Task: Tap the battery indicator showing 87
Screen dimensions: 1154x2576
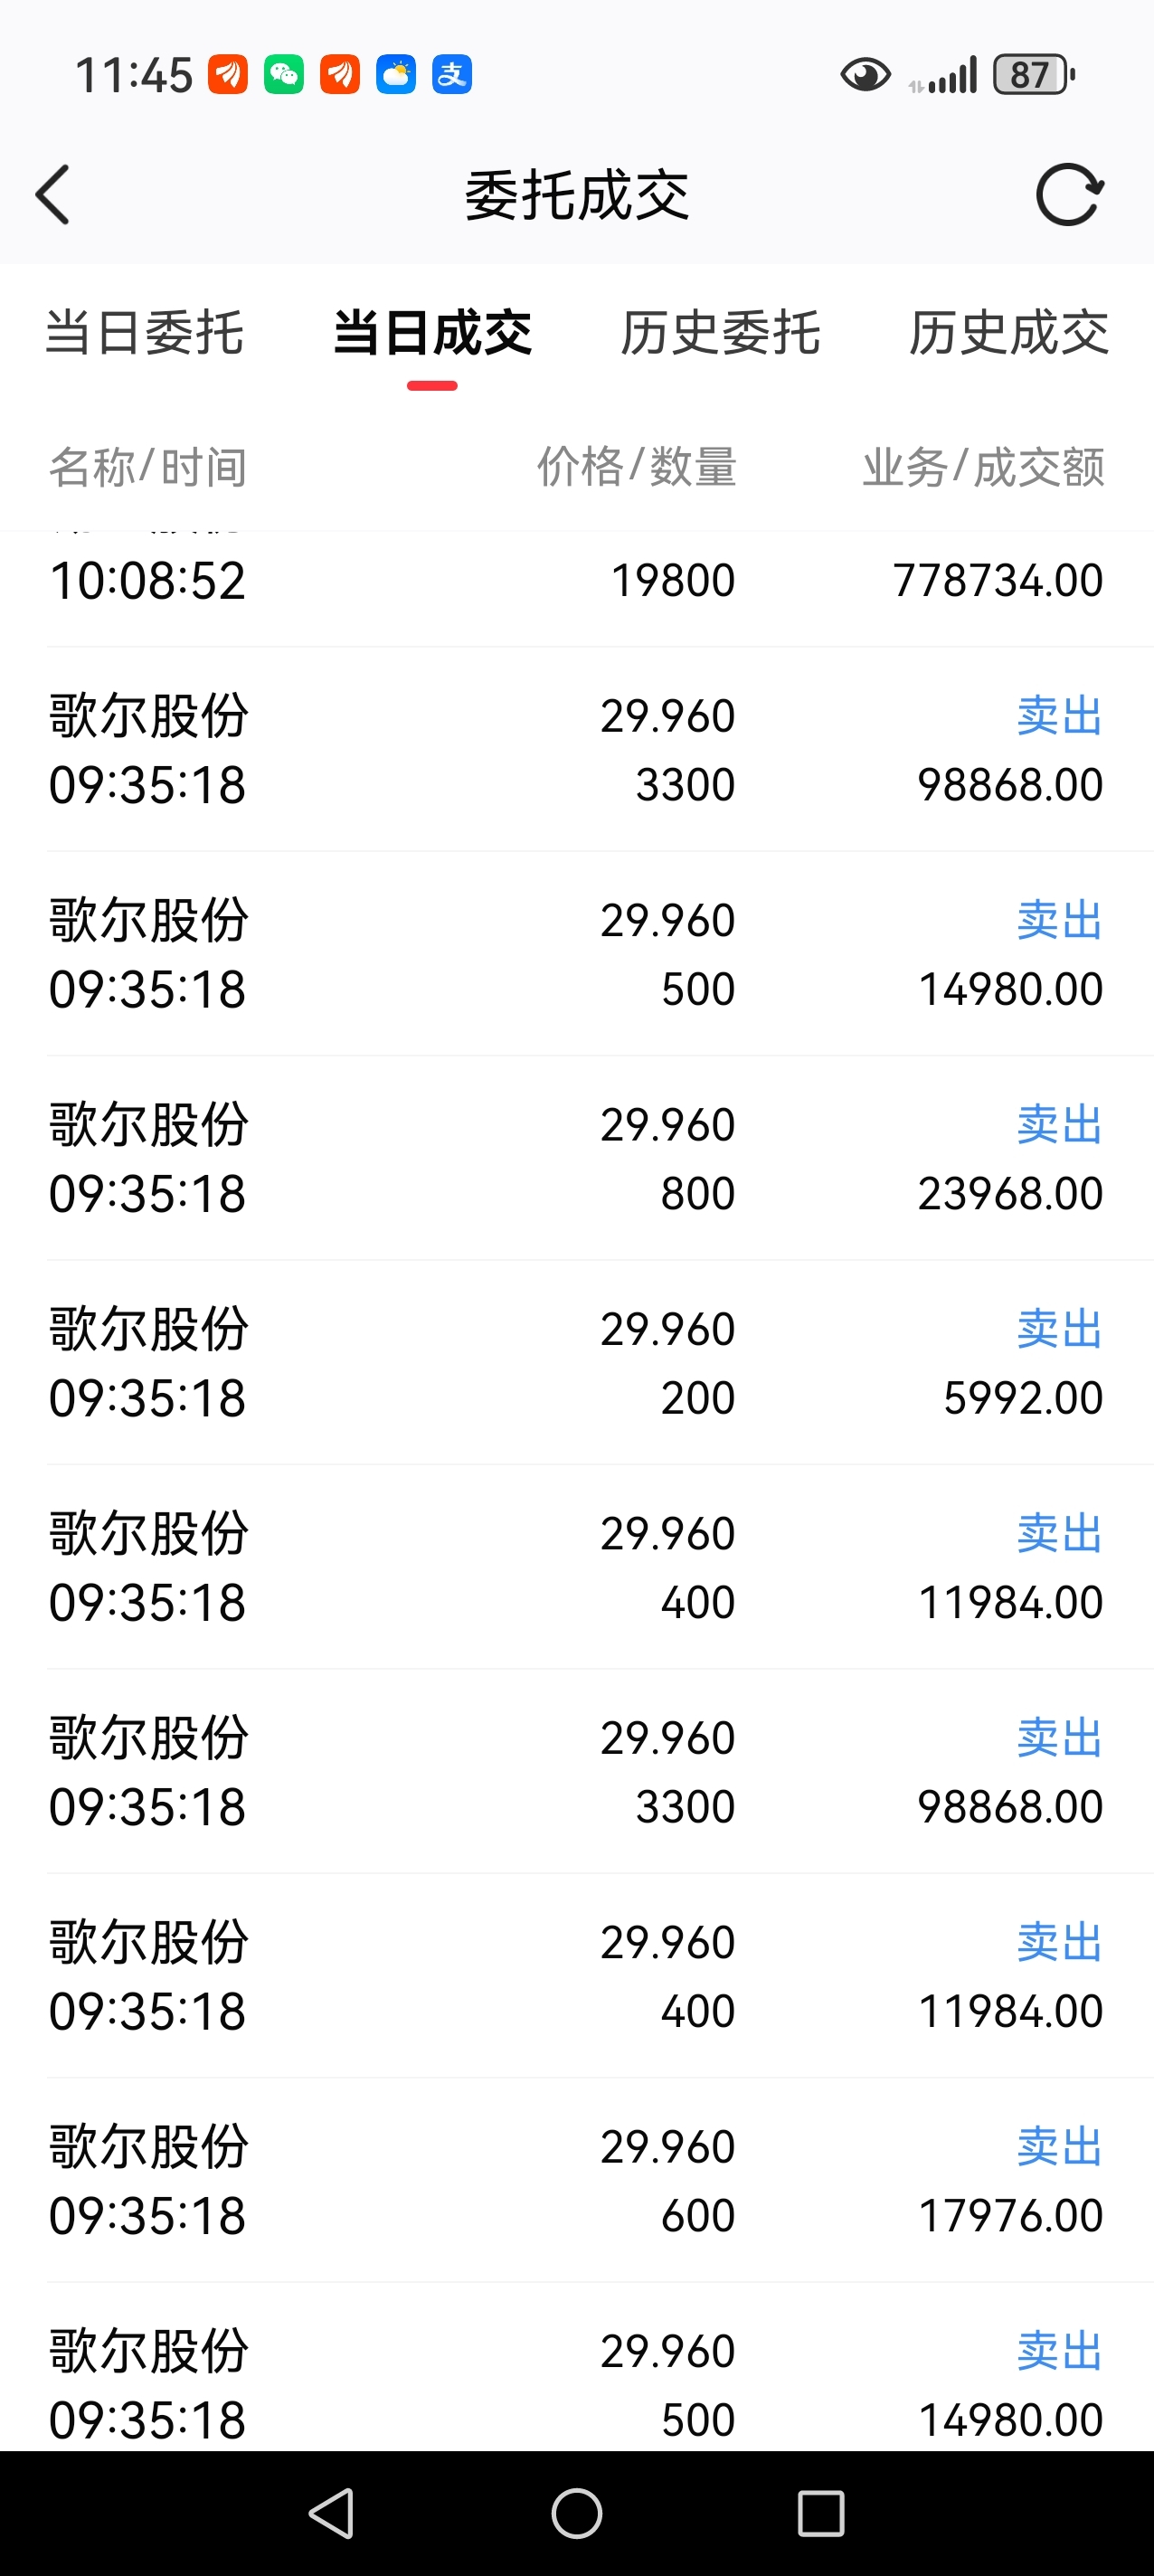Action: (1034, 75)
